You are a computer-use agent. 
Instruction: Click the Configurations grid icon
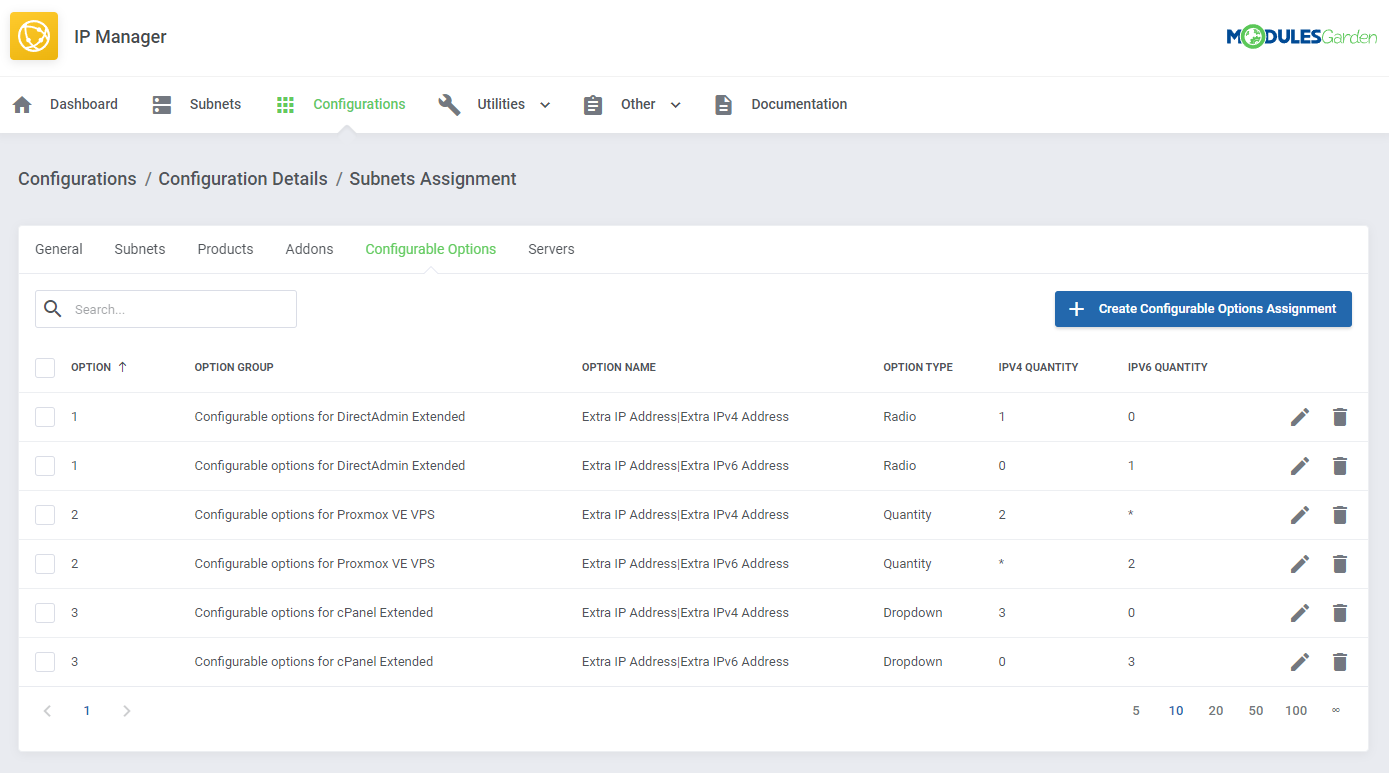285,103
